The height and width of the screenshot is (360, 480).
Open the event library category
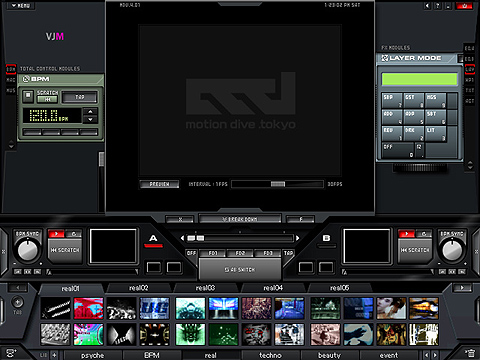(x=389, y=355)
